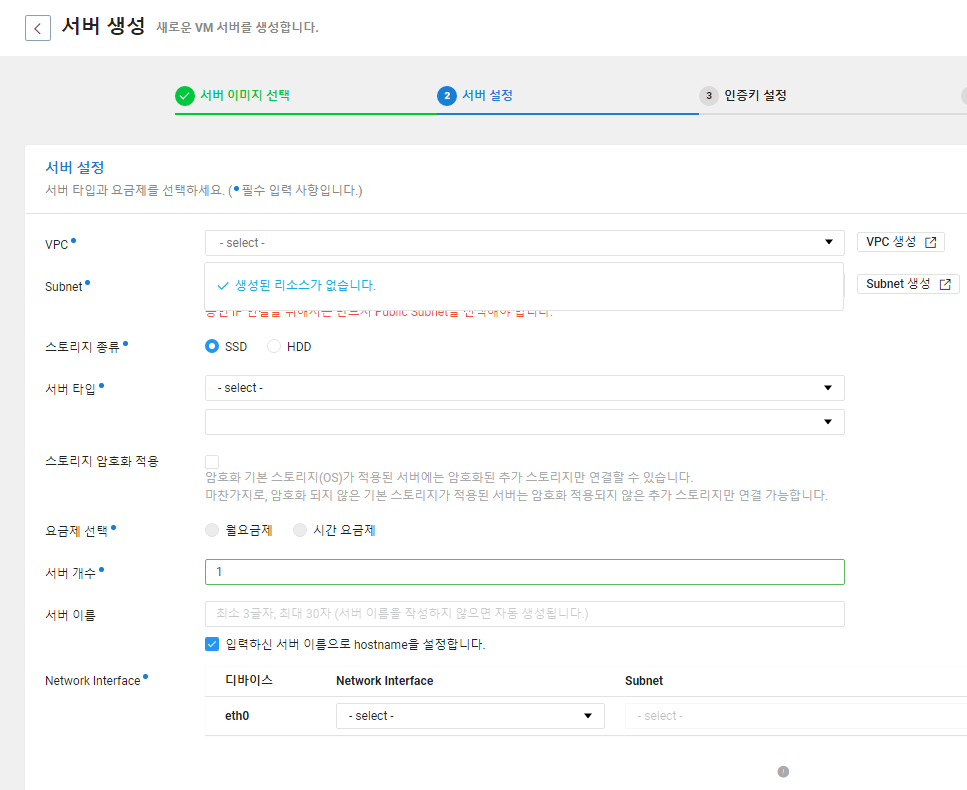The image size is (967, 790).
Task: Choose the 시간 요금제 pricing option
Action: point(300,530)
